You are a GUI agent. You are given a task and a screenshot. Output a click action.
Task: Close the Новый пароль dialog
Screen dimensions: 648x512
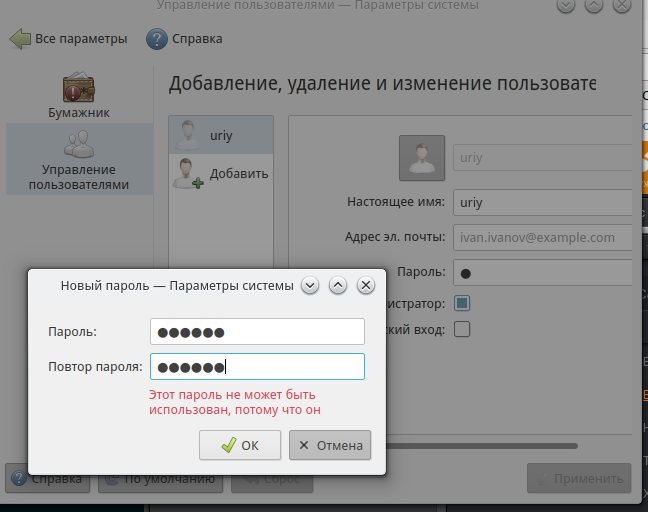pyautogui.click(x=366, y=285)
